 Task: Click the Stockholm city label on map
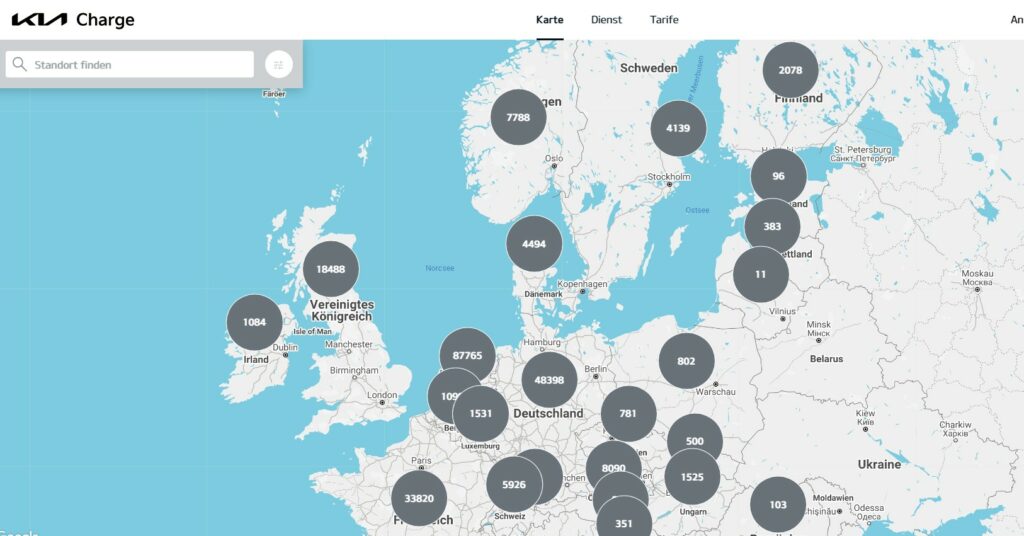(x=669, y=177)
